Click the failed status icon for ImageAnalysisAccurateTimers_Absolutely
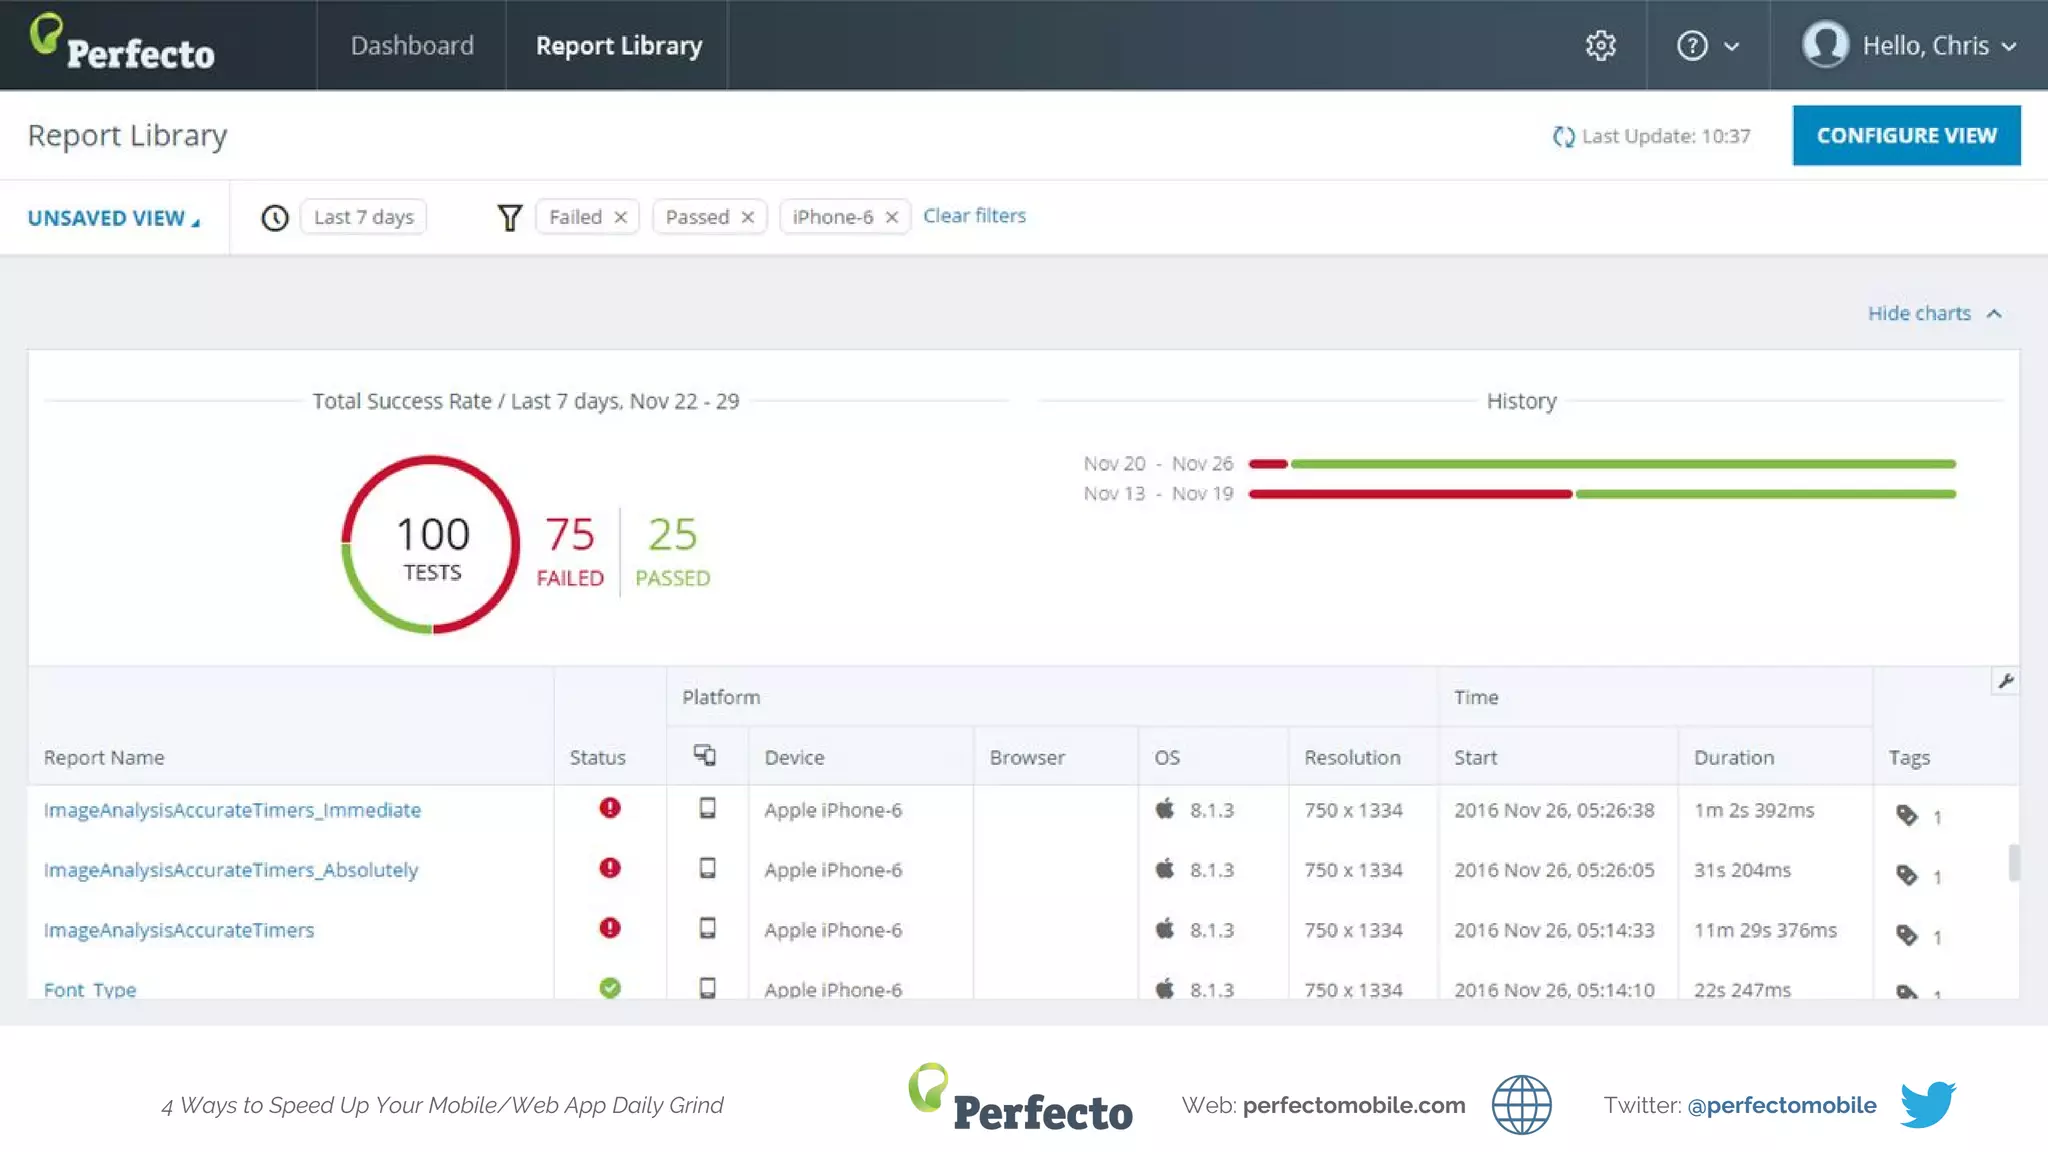The width and height of the screenshot is (2048, 1152). coord(610,868)
